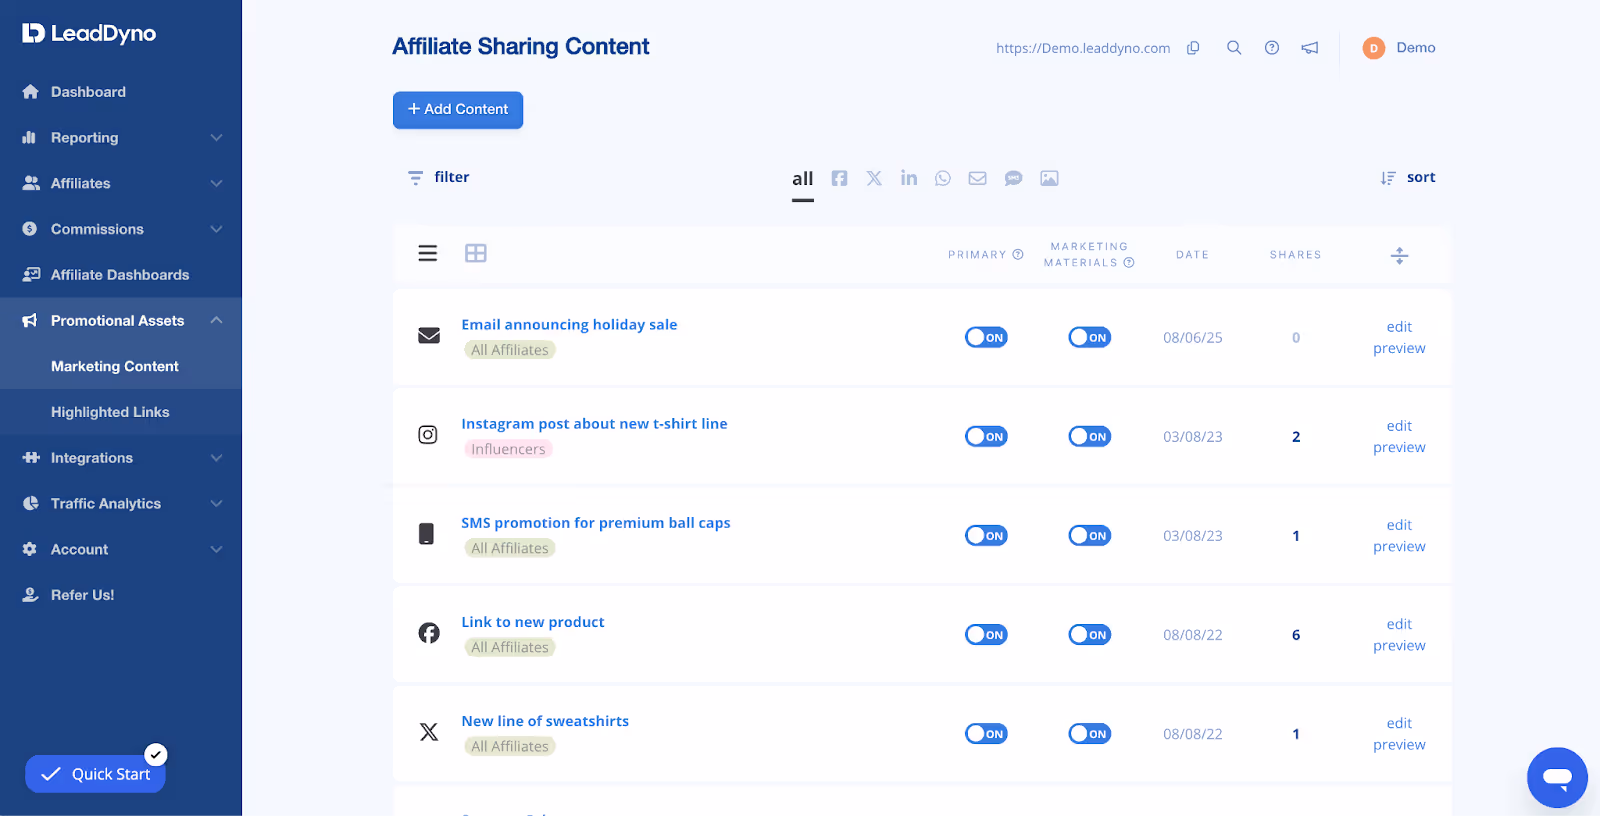Open Email announcing holiday sale link
The height and width of the screenshot is (816, 1600).
[x=569, y=325]
